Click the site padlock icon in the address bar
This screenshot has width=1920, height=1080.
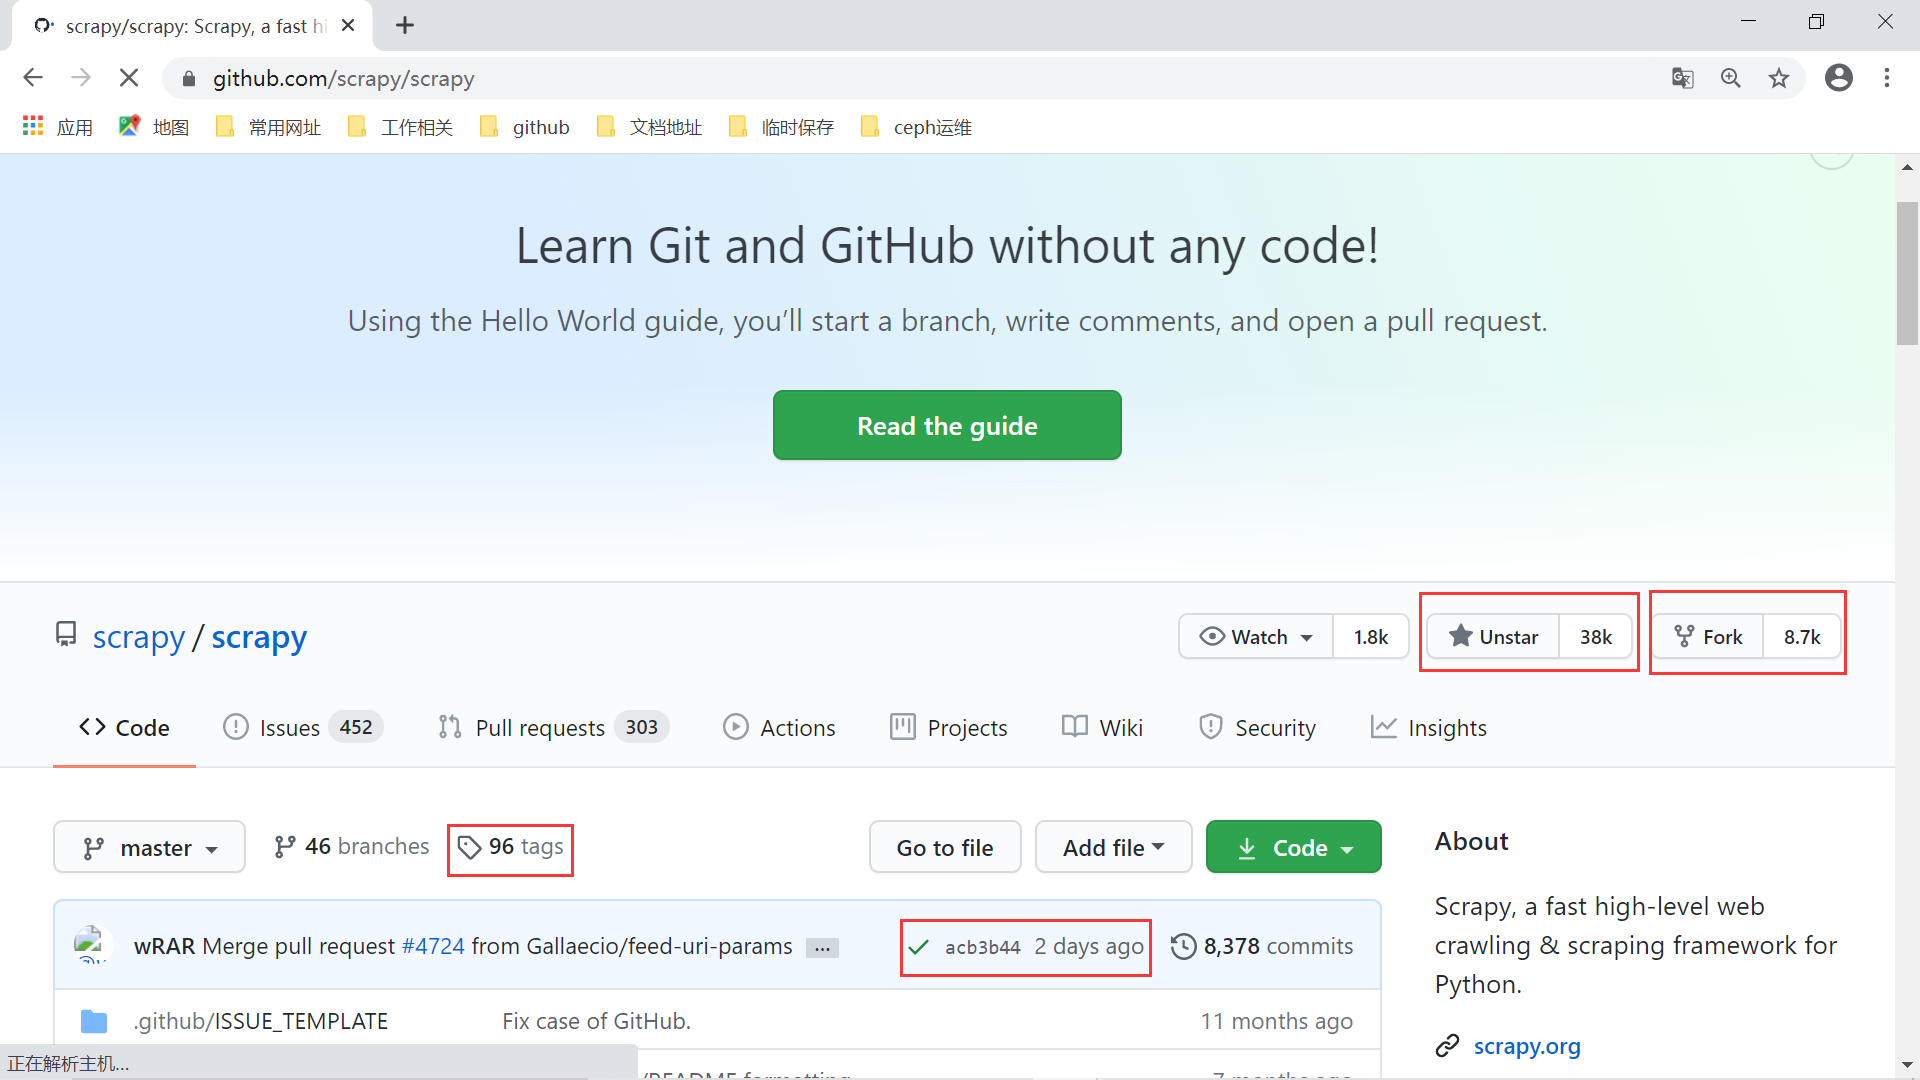(189, 79)
